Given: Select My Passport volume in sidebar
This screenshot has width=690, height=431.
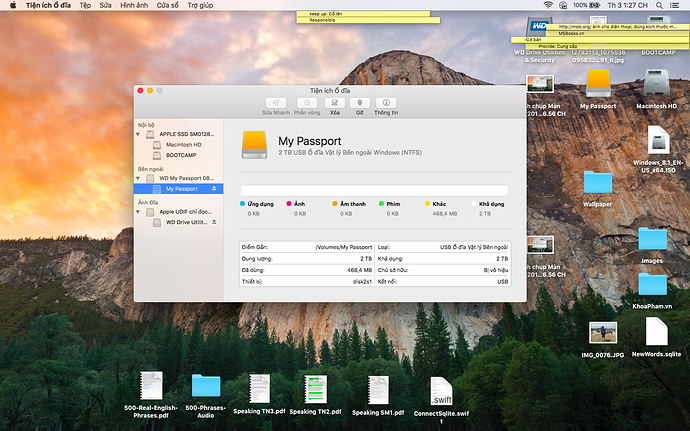Looking at the screenshot, I should pyautogui.click(x=179, y=188).
